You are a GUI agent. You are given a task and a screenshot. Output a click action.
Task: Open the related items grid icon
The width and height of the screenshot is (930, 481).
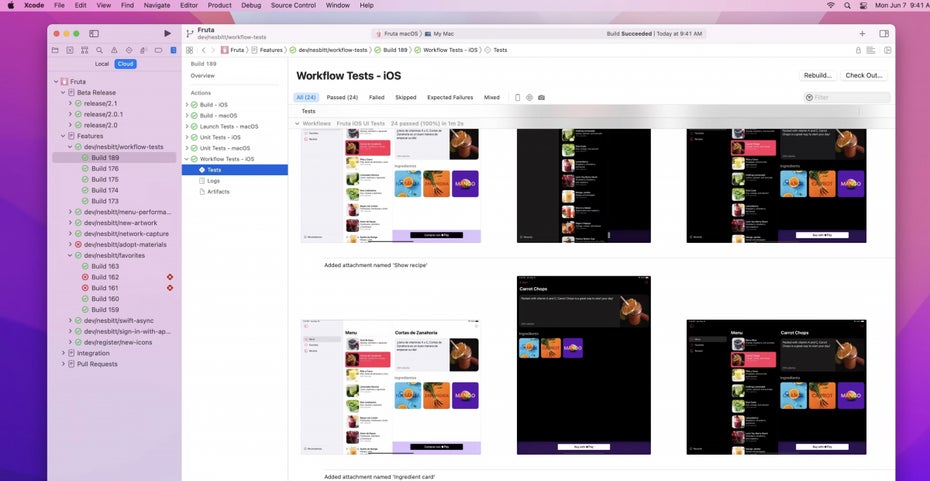pyautogui.click(x=189, y=50)
